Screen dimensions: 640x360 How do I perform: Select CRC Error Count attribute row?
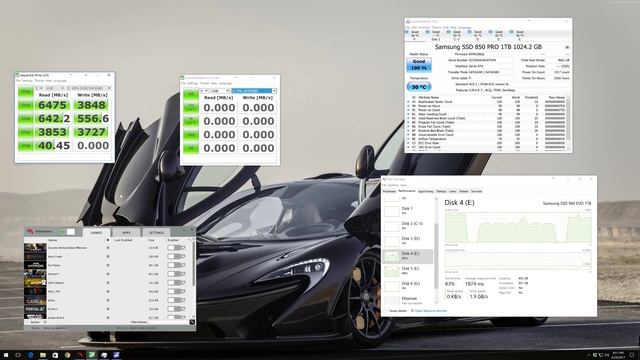pos(486,147)
